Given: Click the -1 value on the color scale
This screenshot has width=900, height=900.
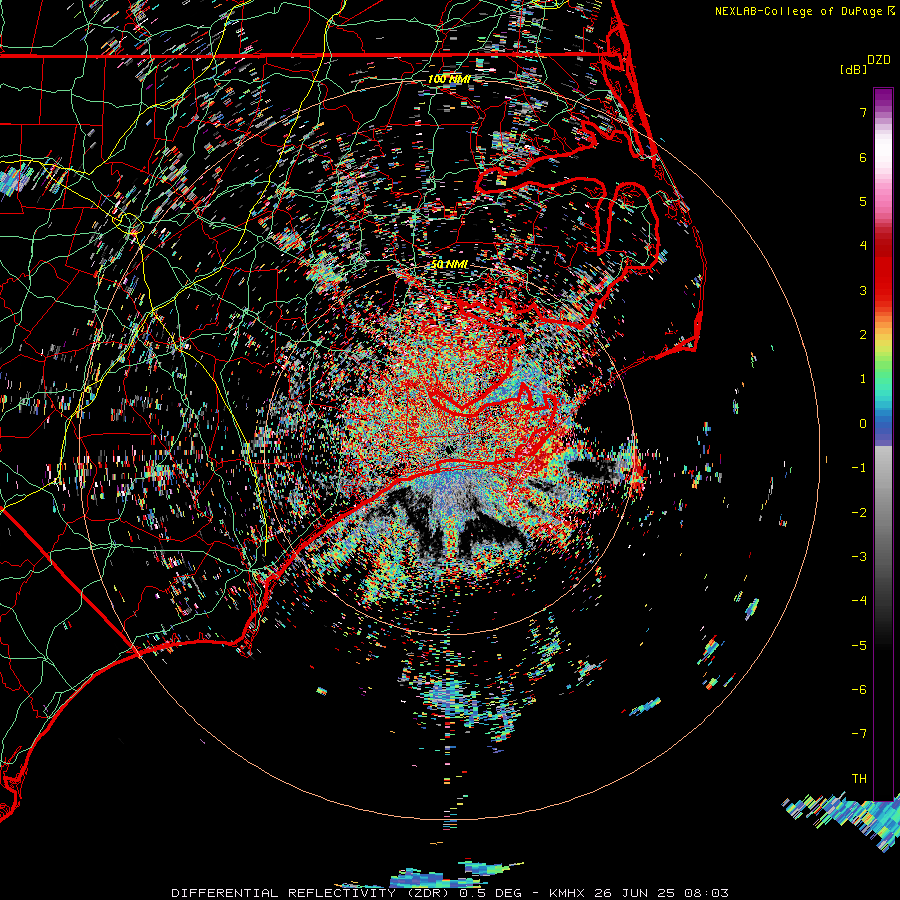Looking at the screenshot, I should pos(859,468).
